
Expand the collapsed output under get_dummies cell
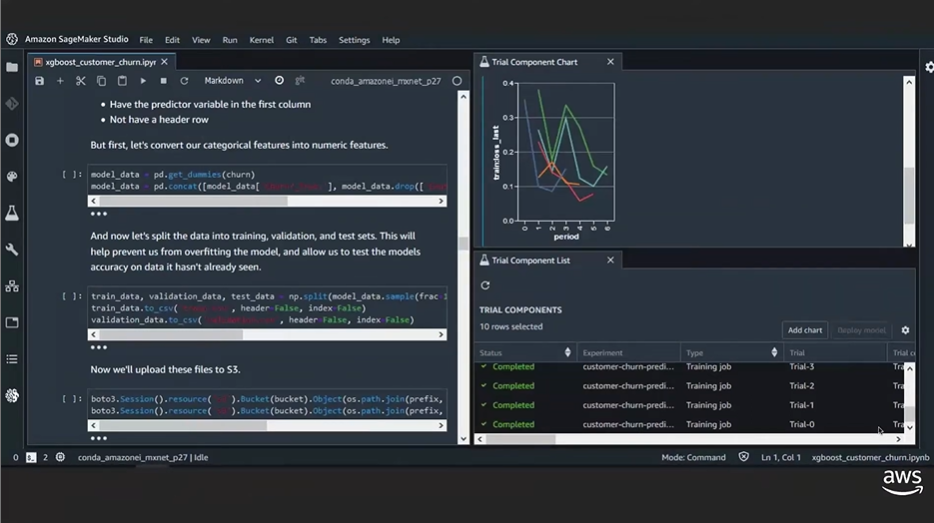(98, 214)
